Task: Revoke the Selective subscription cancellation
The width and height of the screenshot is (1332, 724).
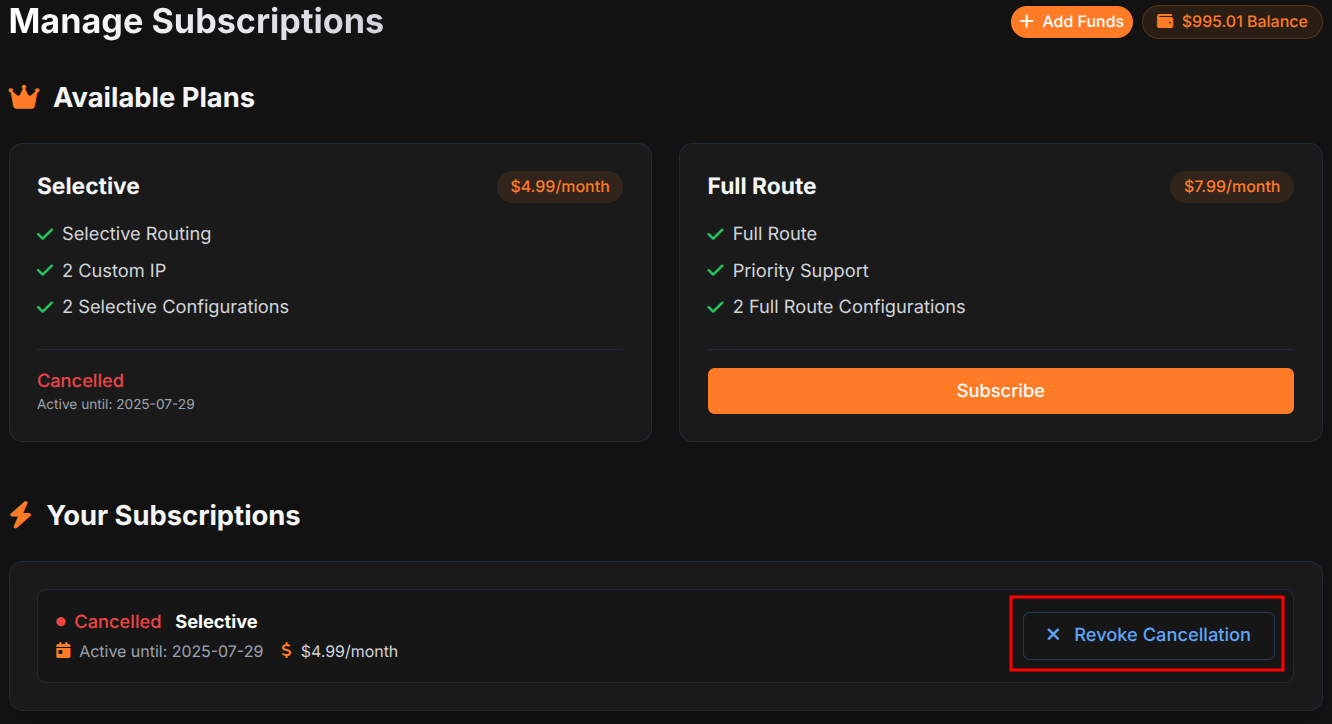Action: tap(1149, 635)
